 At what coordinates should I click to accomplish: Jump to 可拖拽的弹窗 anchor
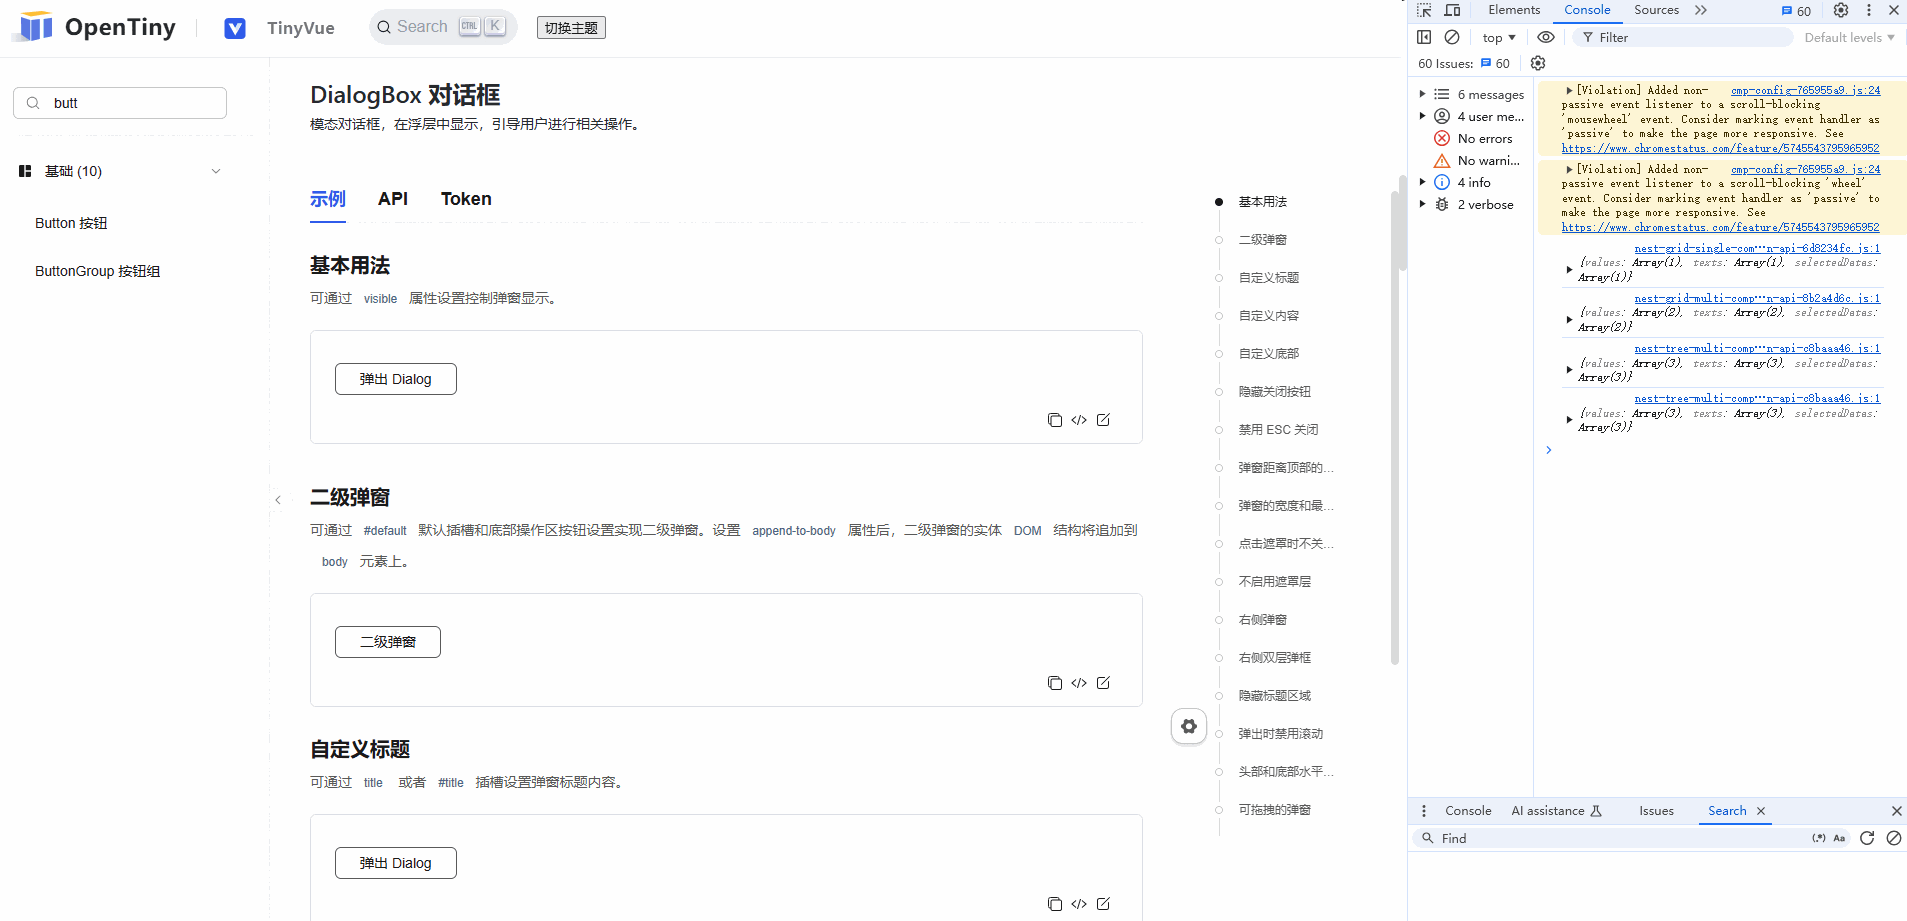(1275, 810)
